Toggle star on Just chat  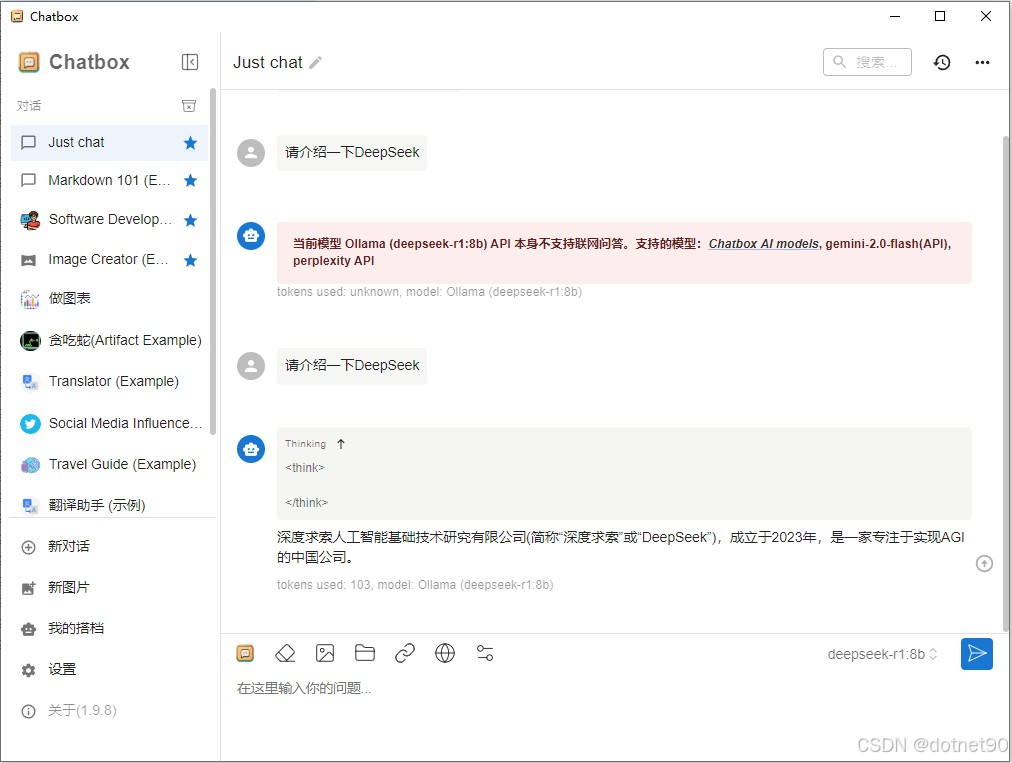coord(190,143)
